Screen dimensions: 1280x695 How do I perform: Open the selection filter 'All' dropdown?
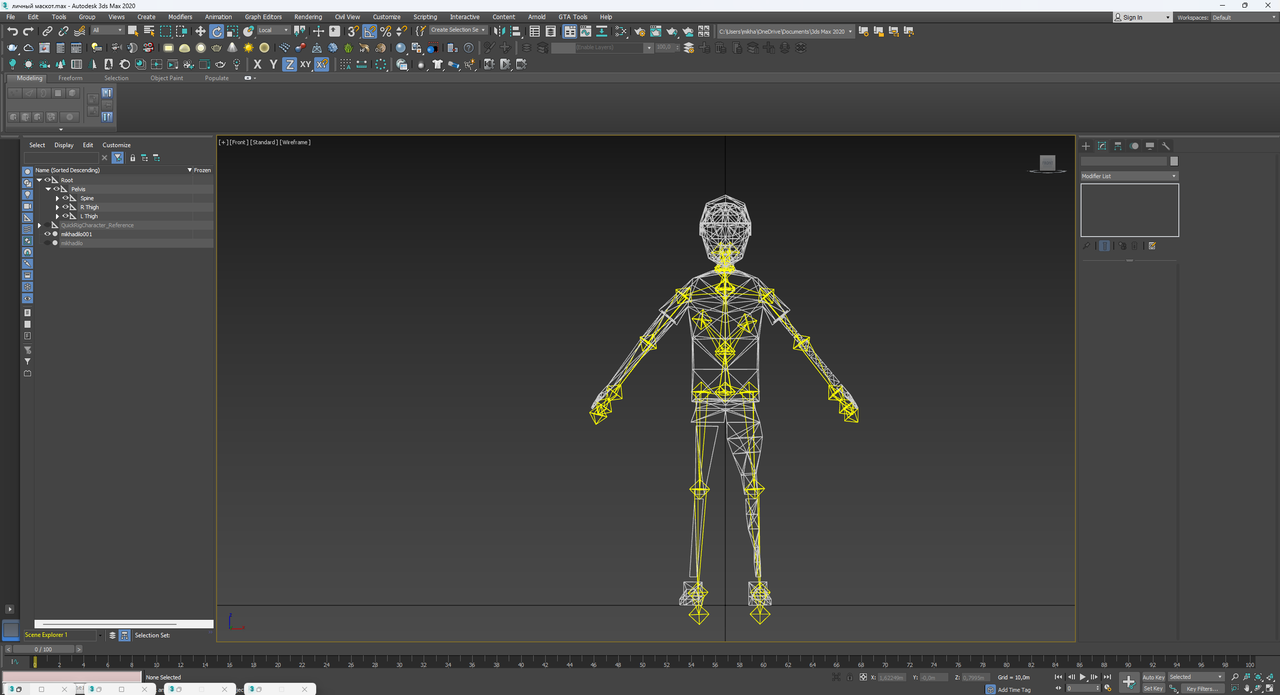point(107,31)
